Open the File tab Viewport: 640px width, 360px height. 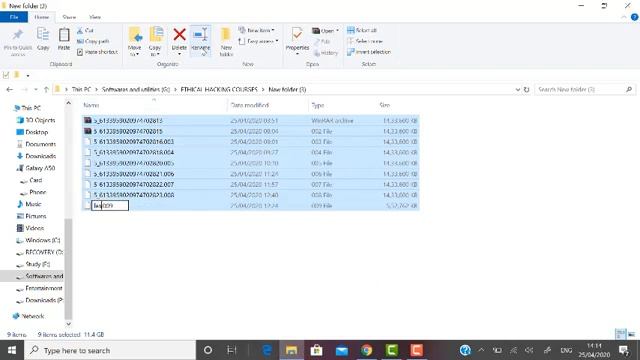[14, 17]
